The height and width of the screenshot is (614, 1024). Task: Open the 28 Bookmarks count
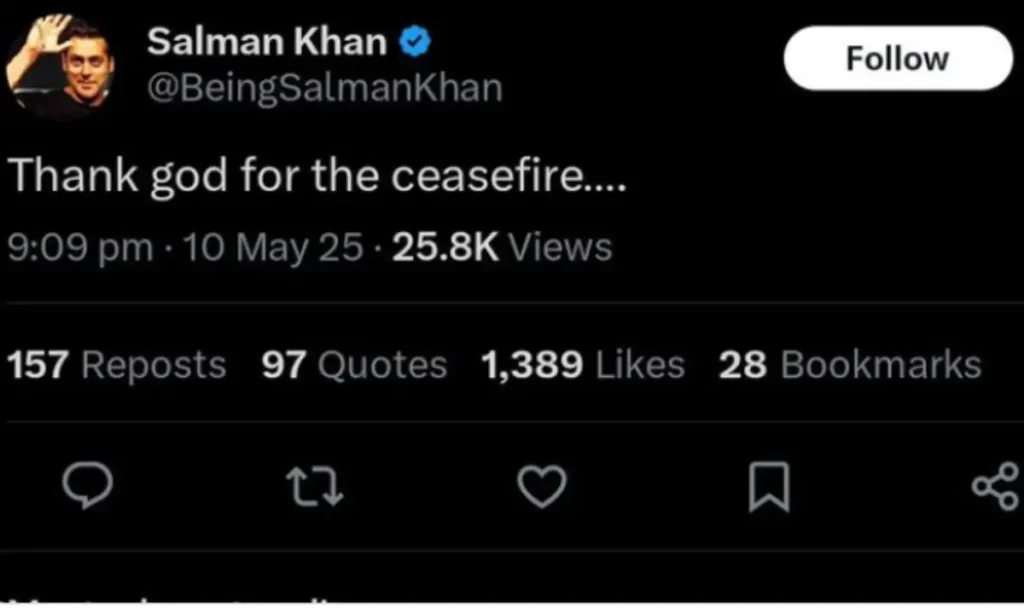pos(848,364)
